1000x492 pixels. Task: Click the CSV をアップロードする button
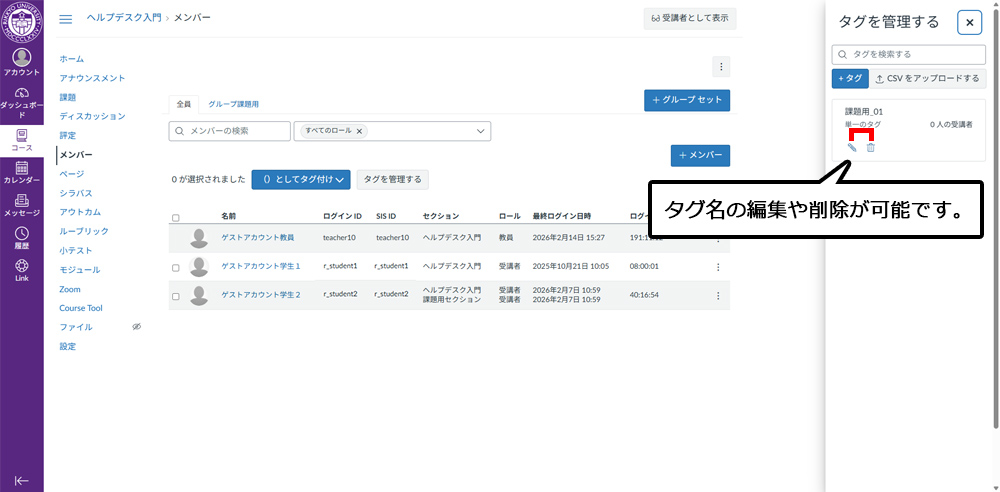point(927,78)
